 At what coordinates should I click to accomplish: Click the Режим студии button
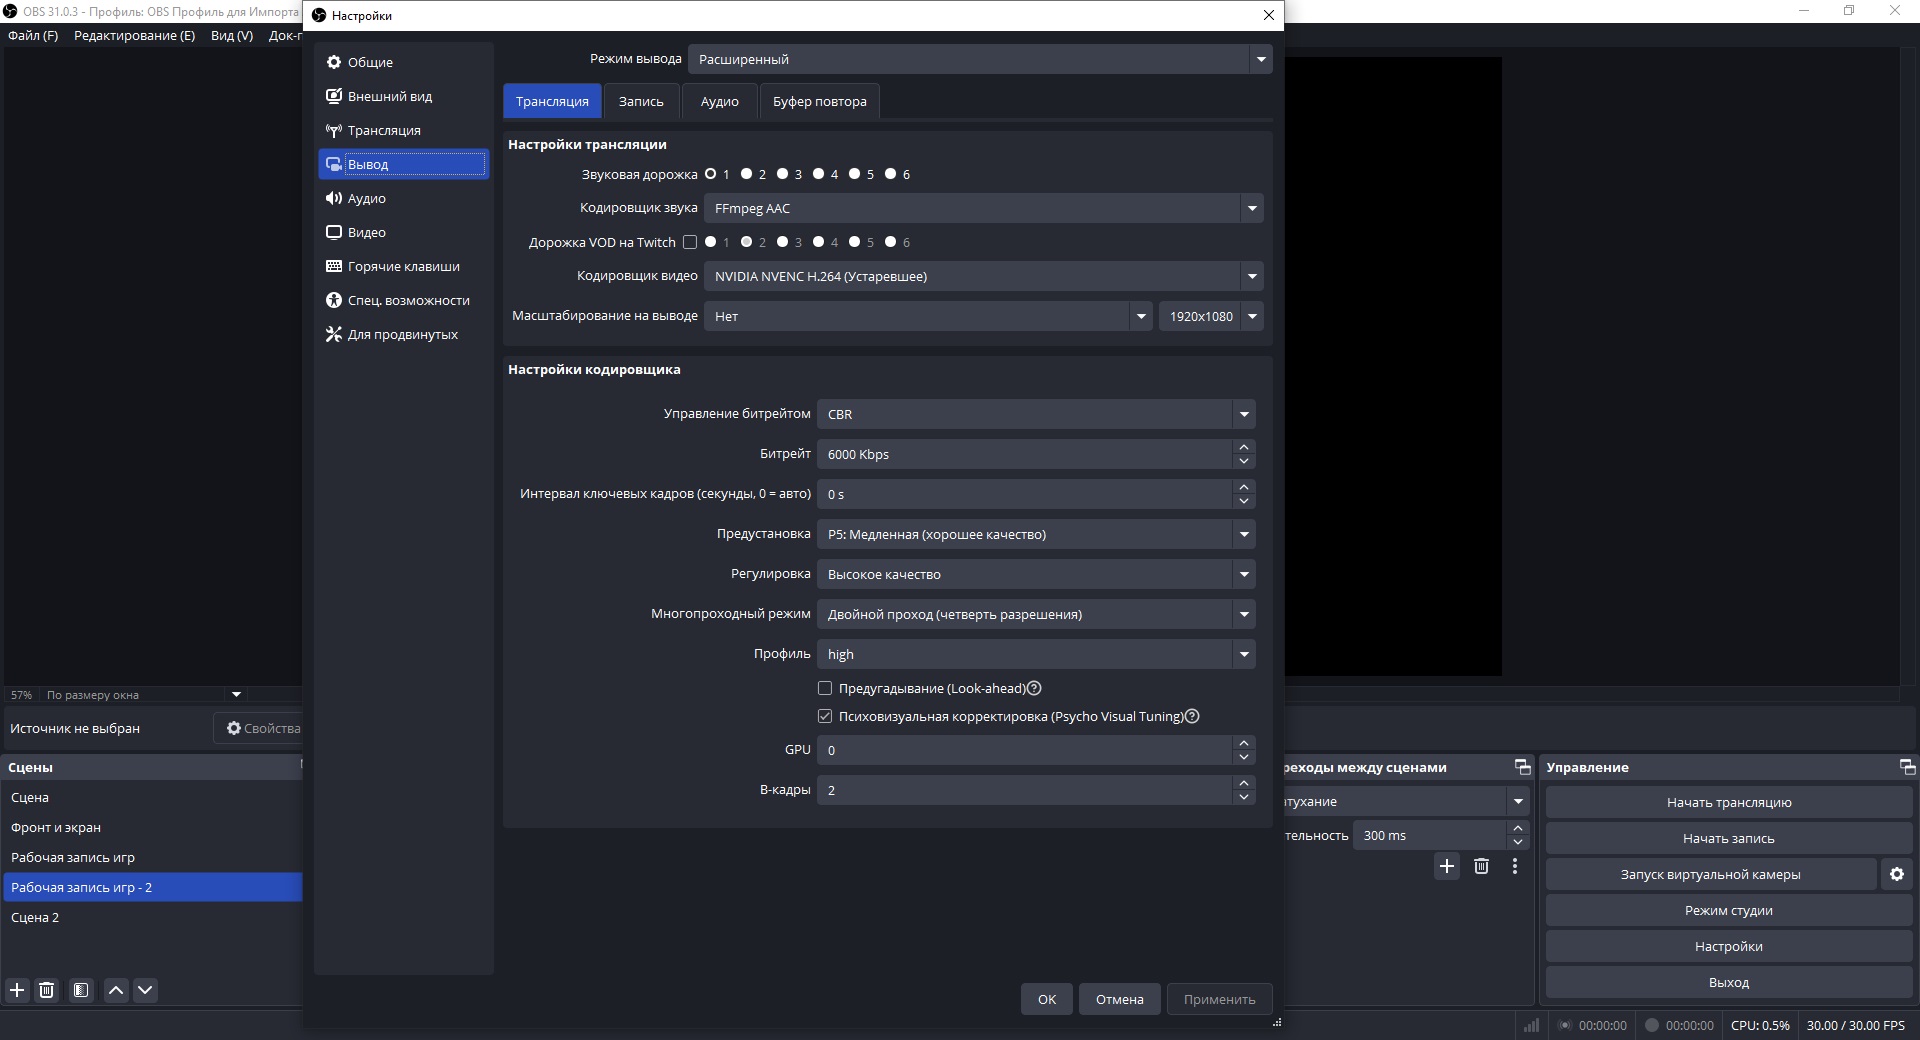1729,910
